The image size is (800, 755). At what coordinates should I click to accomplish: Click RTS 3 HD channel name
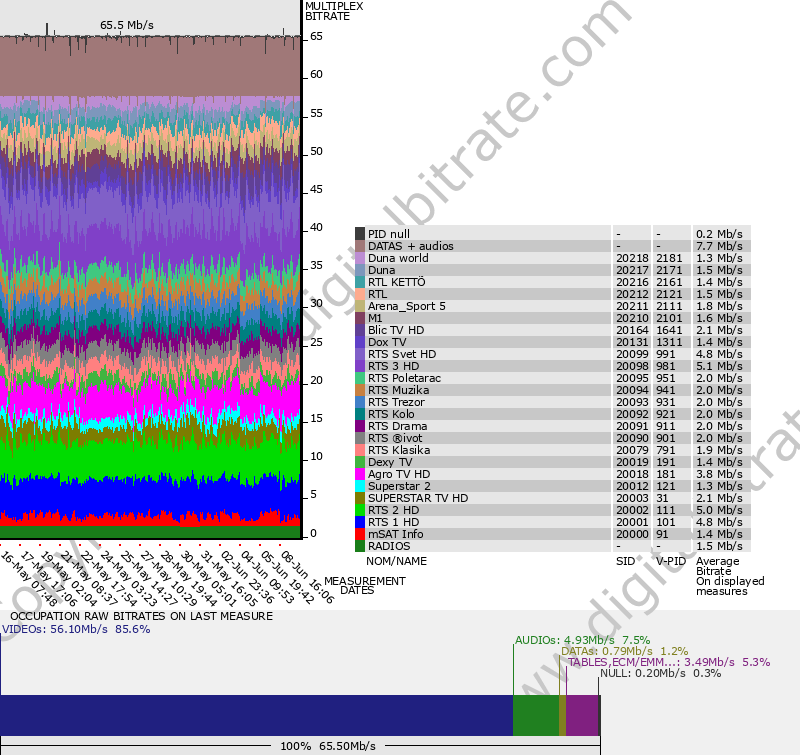click(393, 366)
